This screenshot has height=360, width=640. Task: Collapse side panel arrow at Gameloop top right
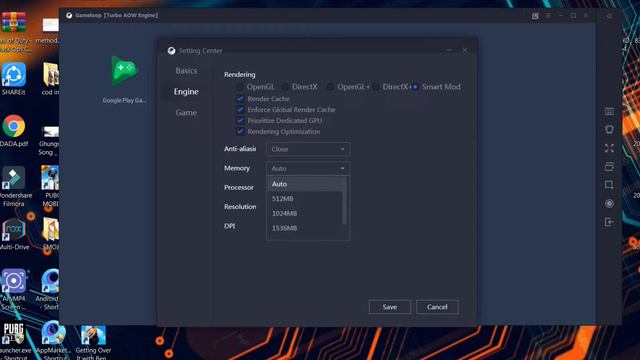pyautogui.click(x=609, y=16)
